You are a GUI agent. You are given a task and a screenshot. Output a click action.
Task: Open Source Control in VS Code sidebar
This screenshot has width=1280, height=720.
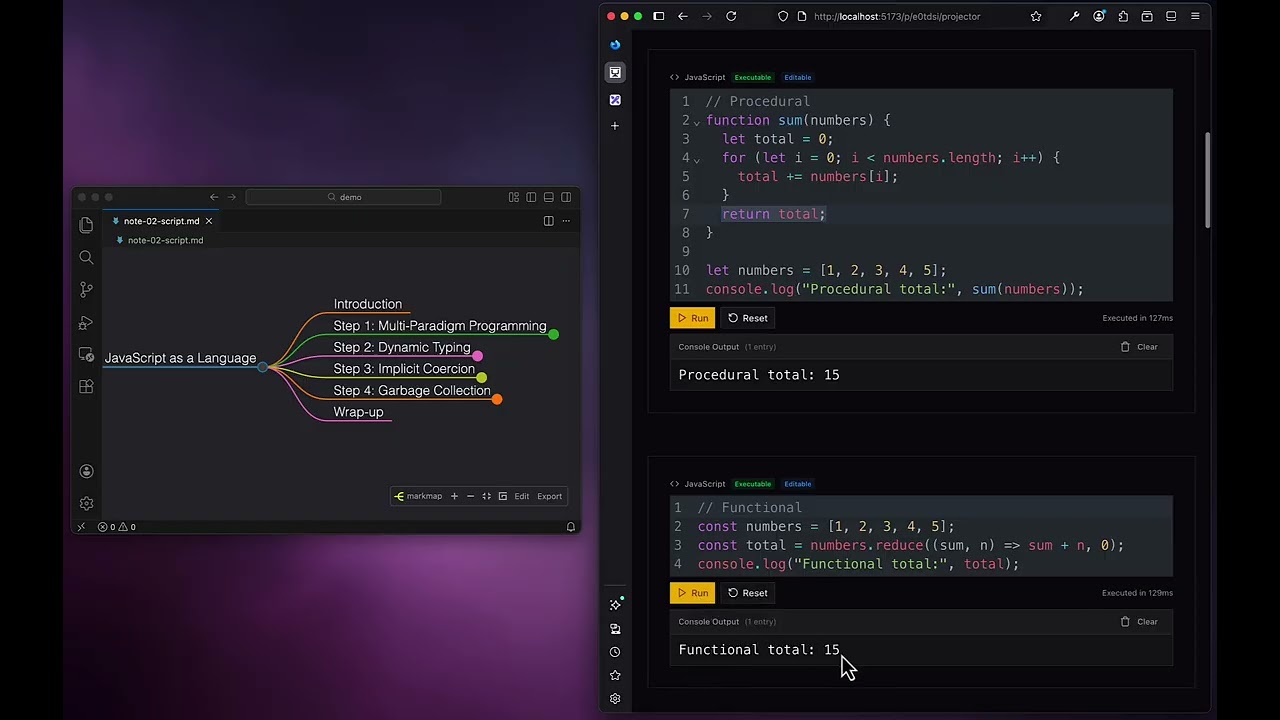86,290
